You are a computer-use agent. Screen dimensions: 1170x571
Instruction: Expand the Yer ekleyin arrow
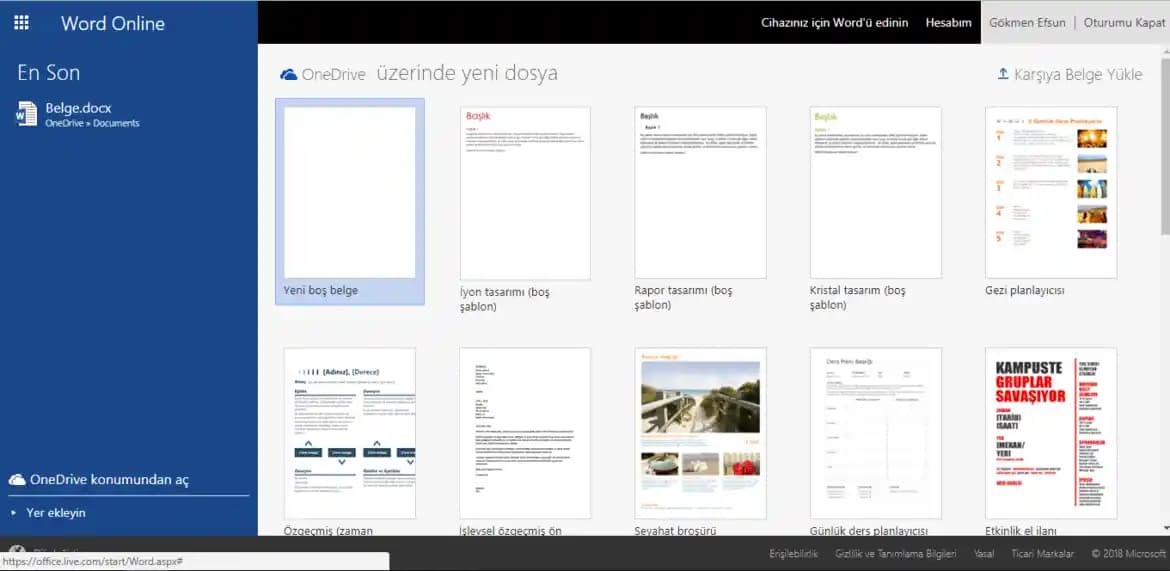click(x=14, y=513)
